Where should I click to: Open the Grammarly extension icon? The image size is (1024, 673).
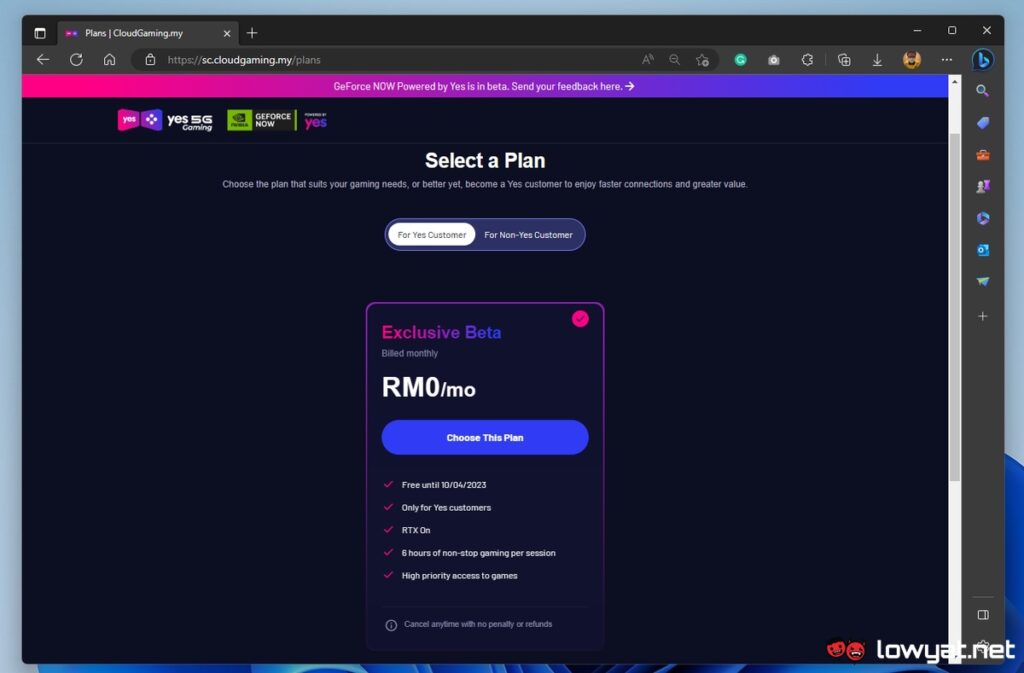pos(740,59)
